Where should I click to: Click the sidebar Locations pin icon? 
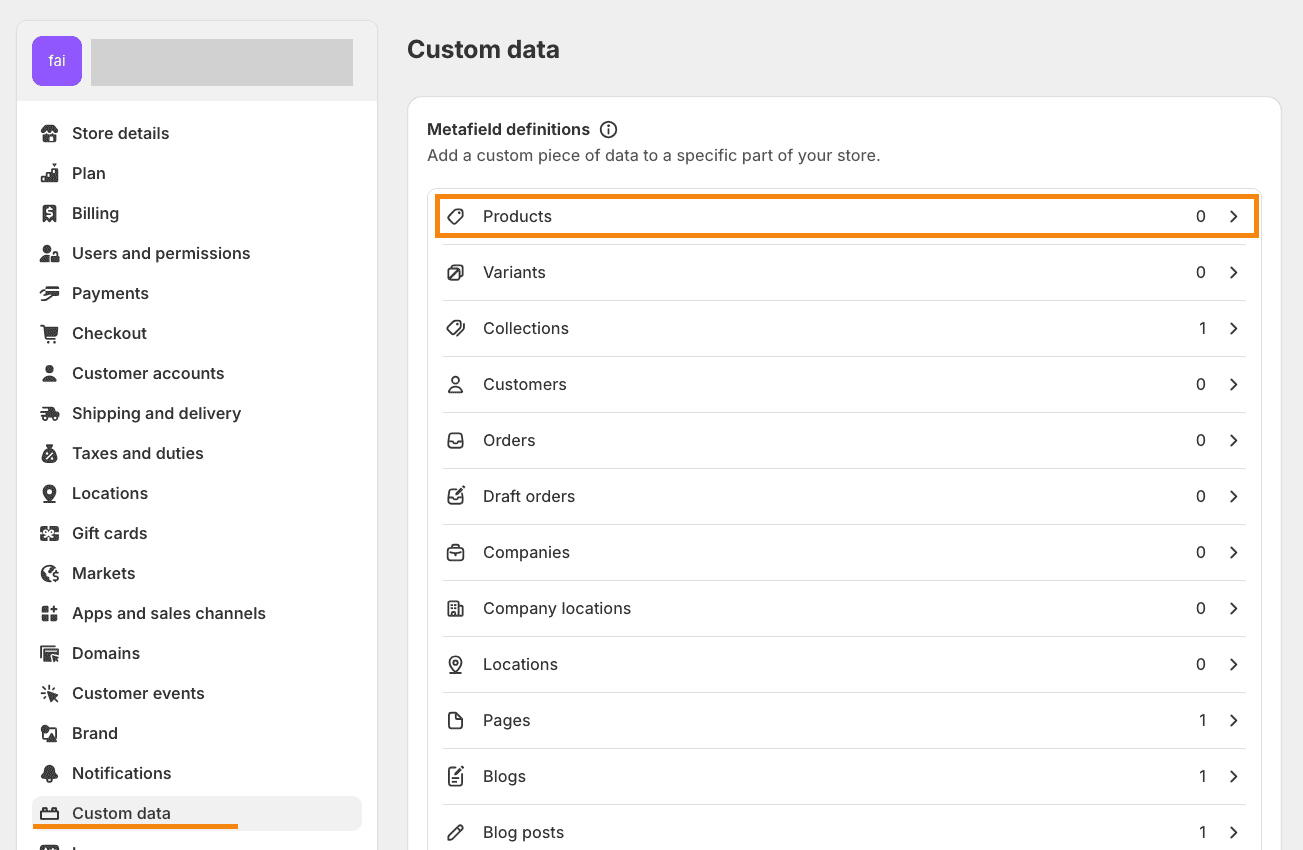[49, 493]
